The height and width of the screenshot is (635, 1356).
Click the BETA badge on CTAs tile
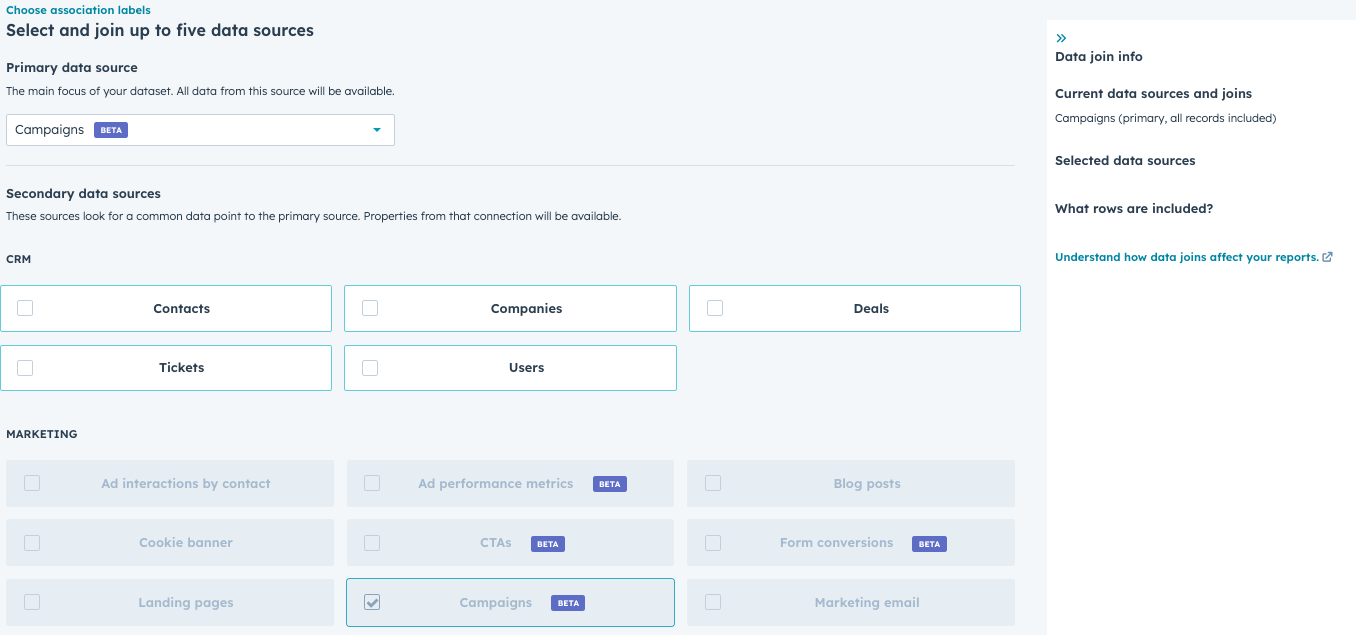tap(547, 543)
